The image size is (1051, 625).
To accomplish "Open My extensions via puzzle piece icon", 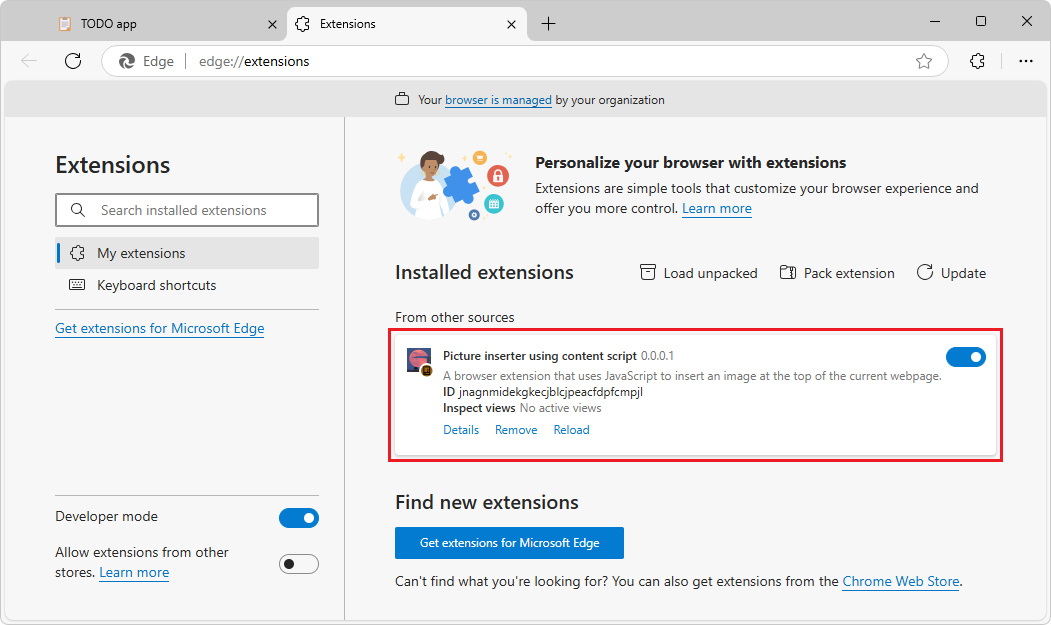I will tap(77, 253).
